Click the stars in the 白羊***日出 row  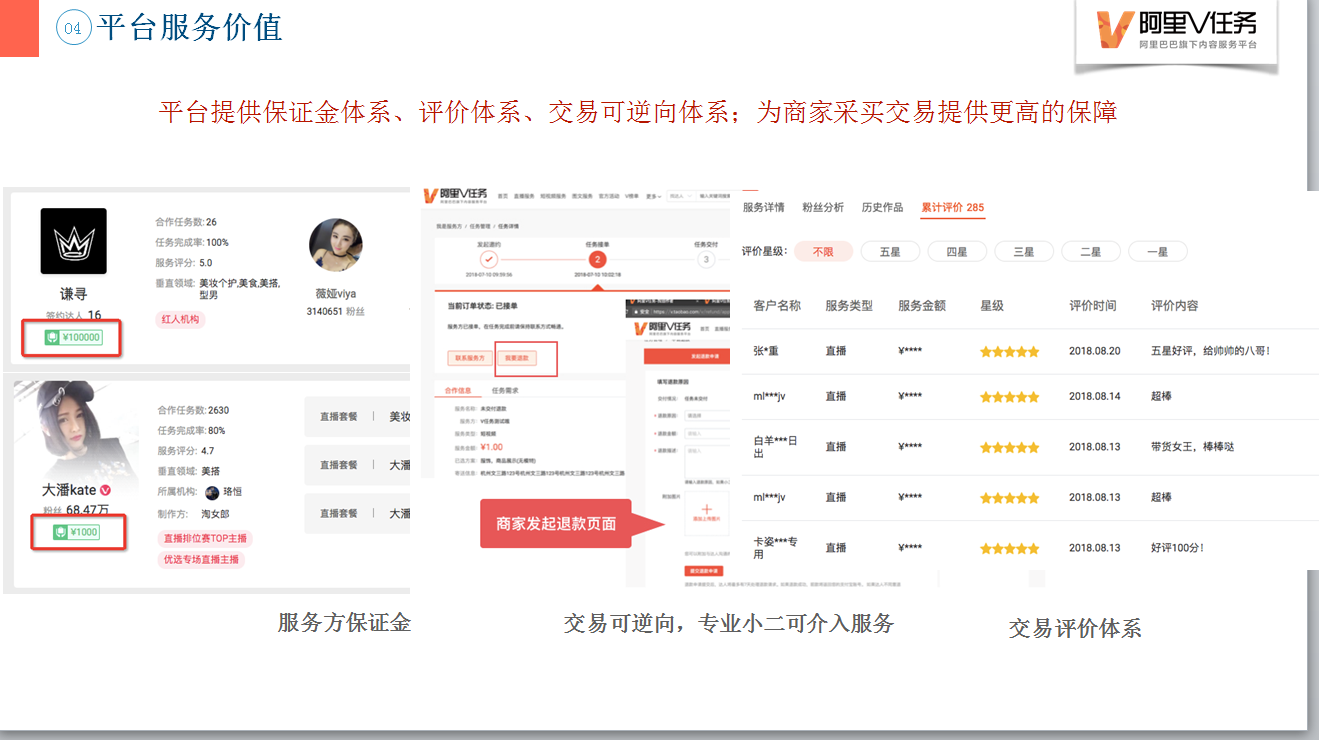(x=1010, y=447)
